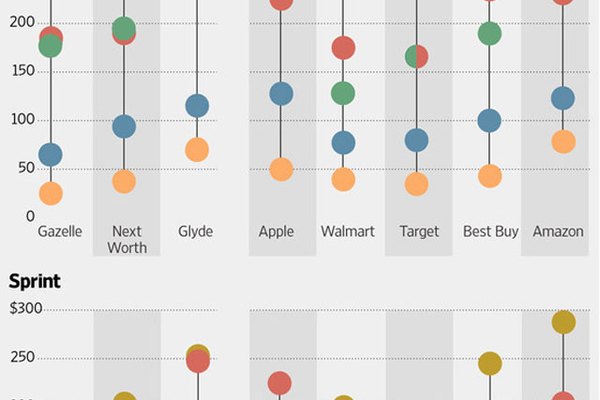Click the half-green half-red Target dot
Viewport: 600px width, 400px height.
tap(416, 57)
